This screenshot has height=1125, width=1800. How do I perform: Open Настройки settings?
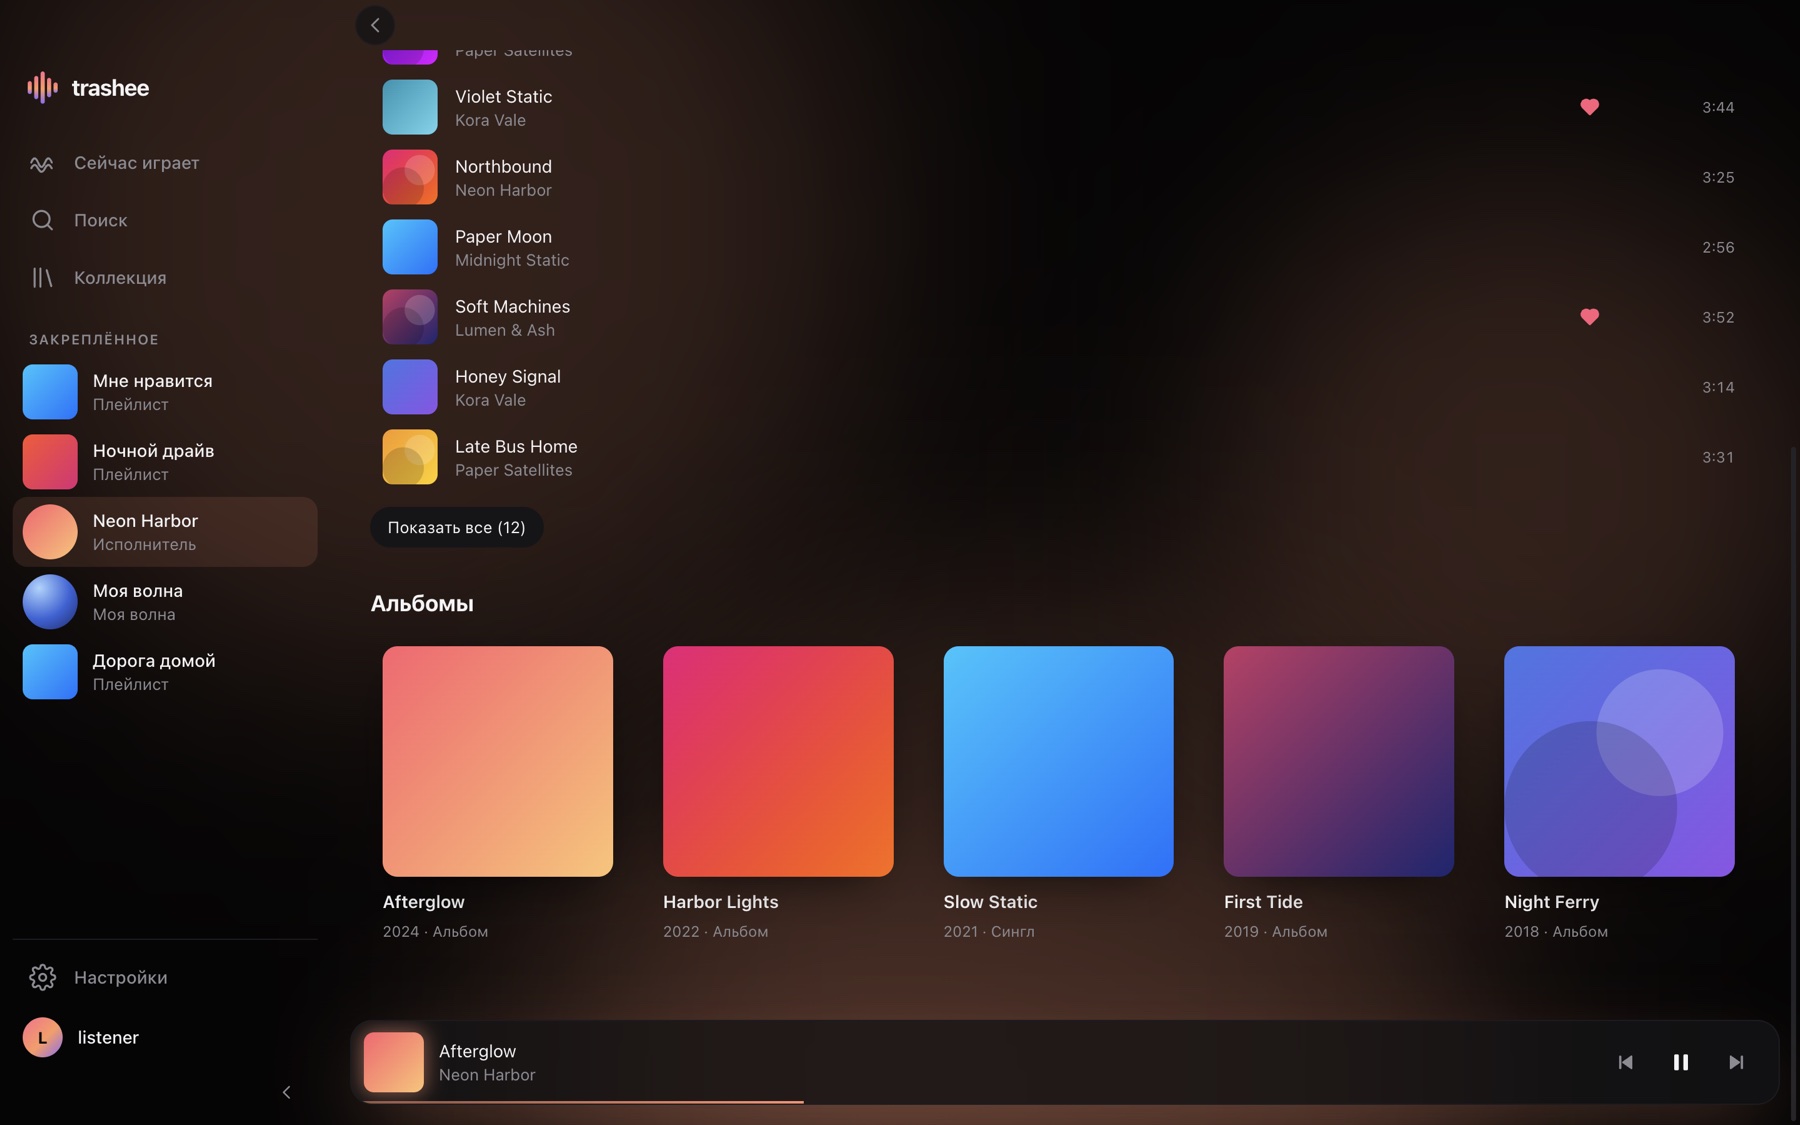pos(165,977)
